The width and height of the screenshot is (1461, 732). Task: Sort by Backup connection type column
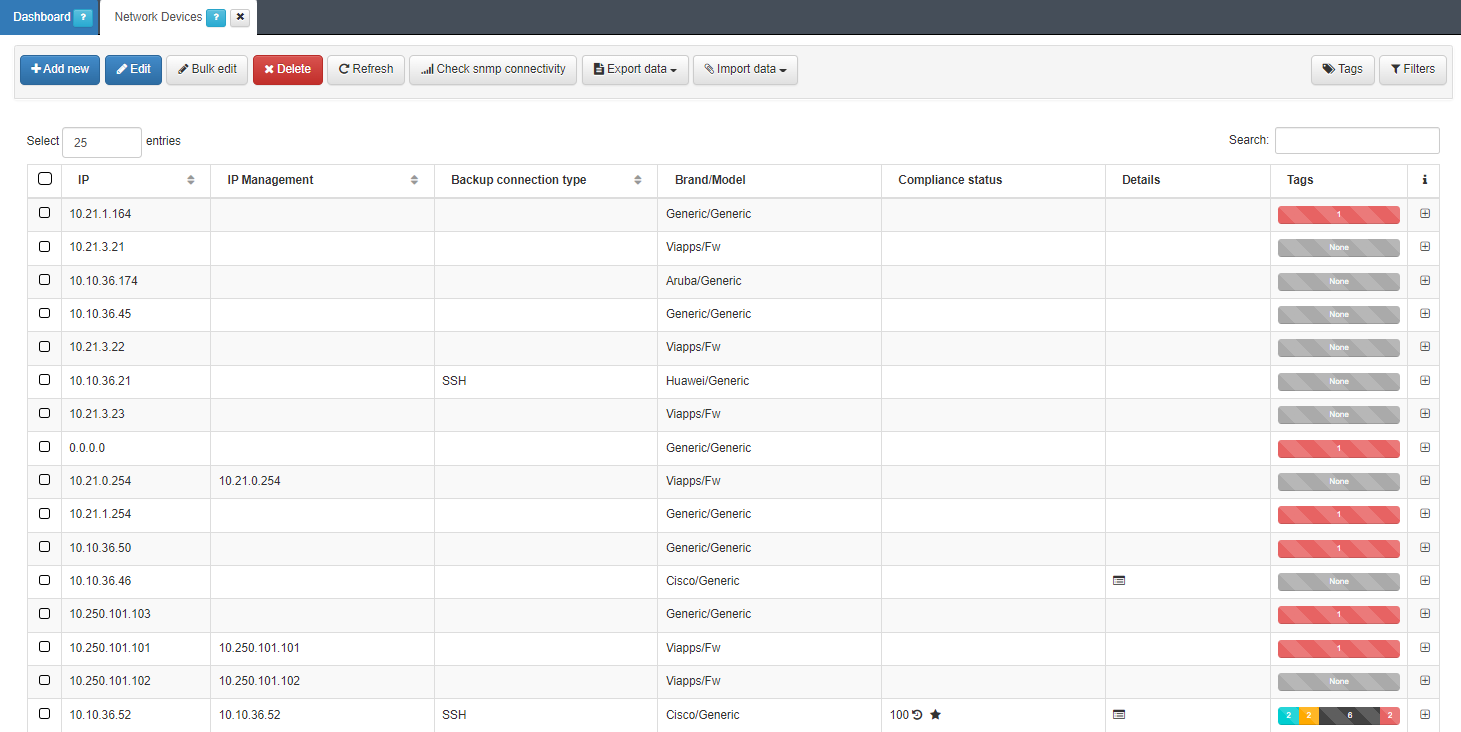click(x=638, y=181)
